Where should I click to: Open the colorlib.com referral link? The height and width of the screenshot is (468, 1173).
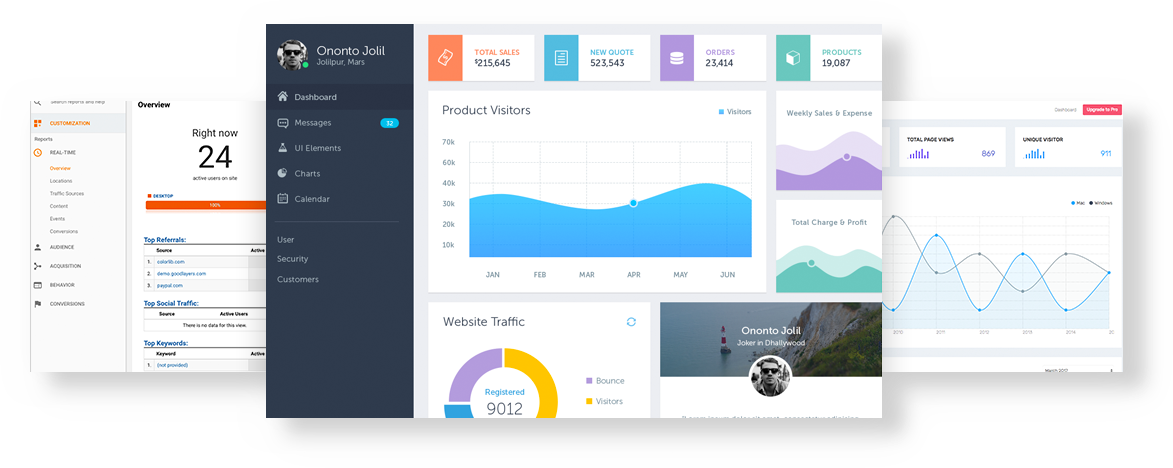(171, 262)
